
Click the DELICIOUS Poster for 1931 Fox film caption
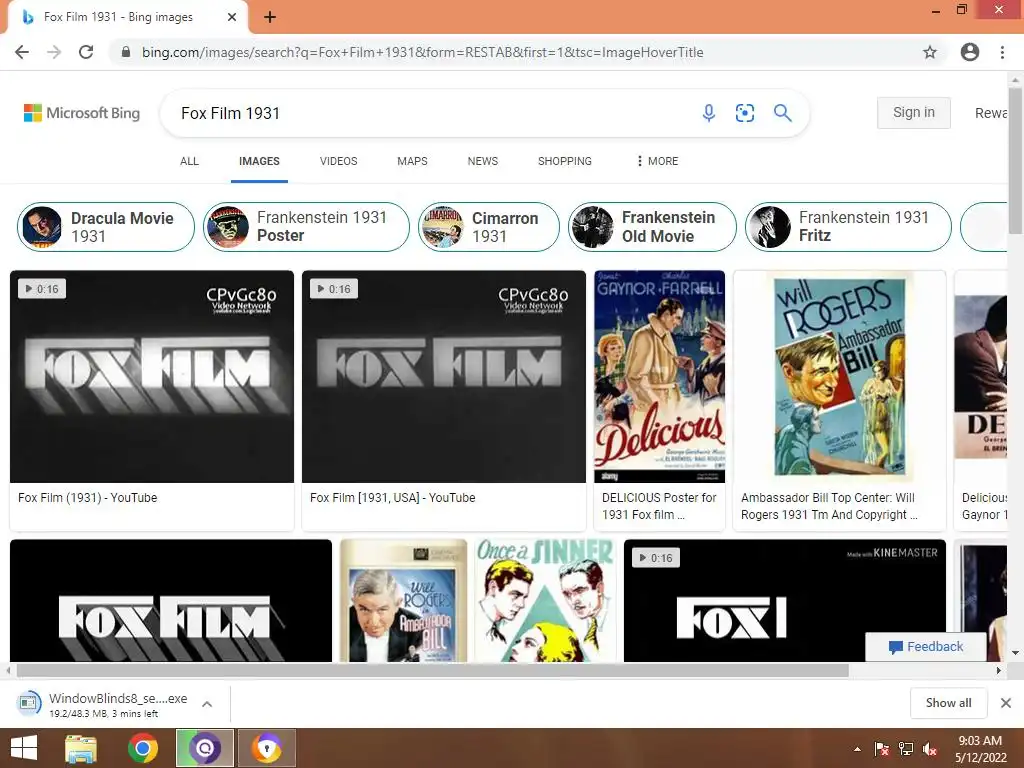click(659, 506)
